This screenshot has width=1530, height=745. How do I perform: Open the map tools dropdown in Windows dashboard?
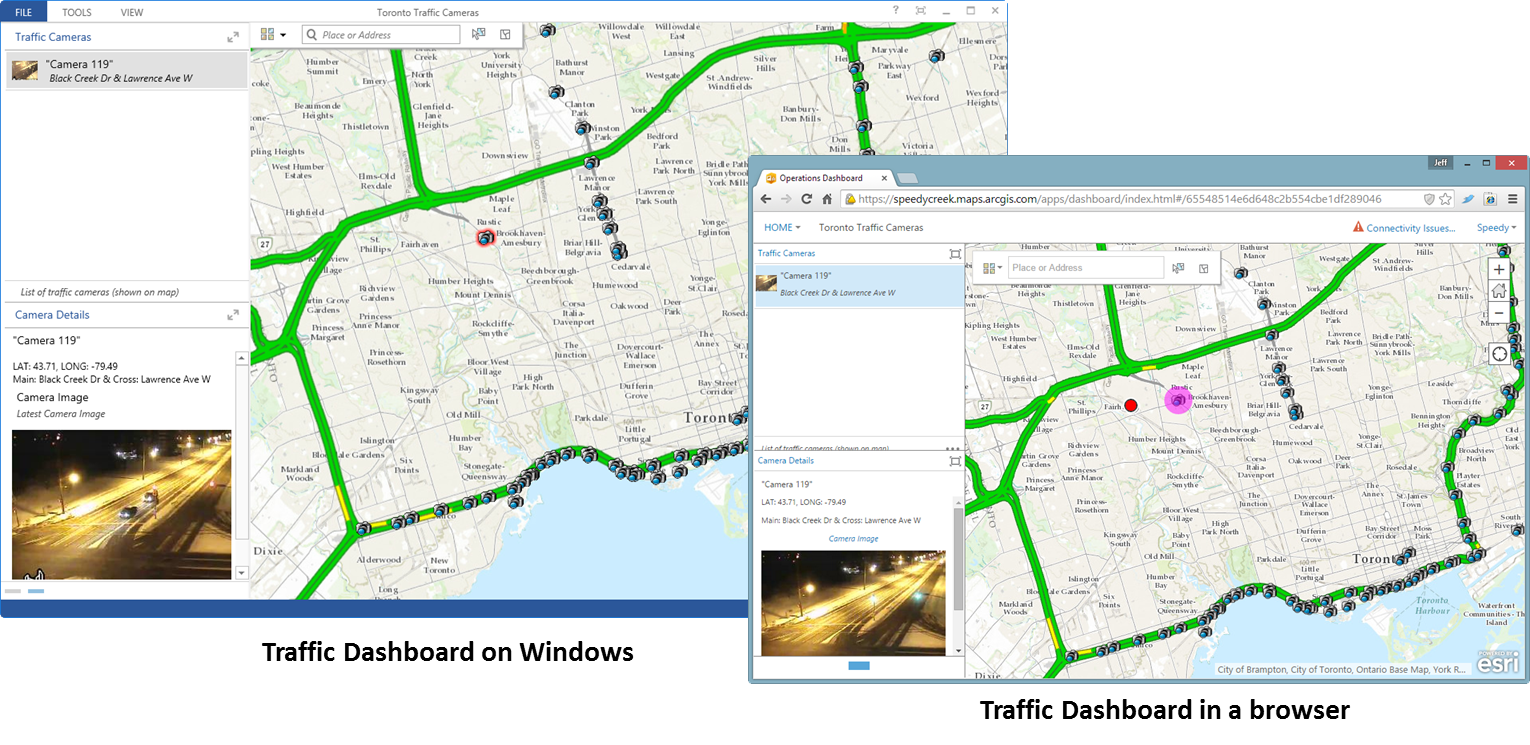[x=273, y=34]
